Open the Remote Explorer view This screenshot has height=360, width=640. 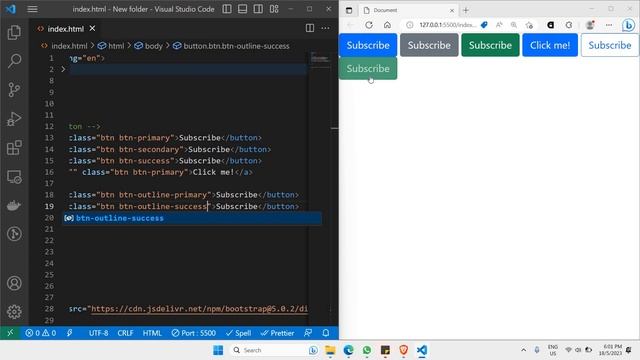(14, 177)
